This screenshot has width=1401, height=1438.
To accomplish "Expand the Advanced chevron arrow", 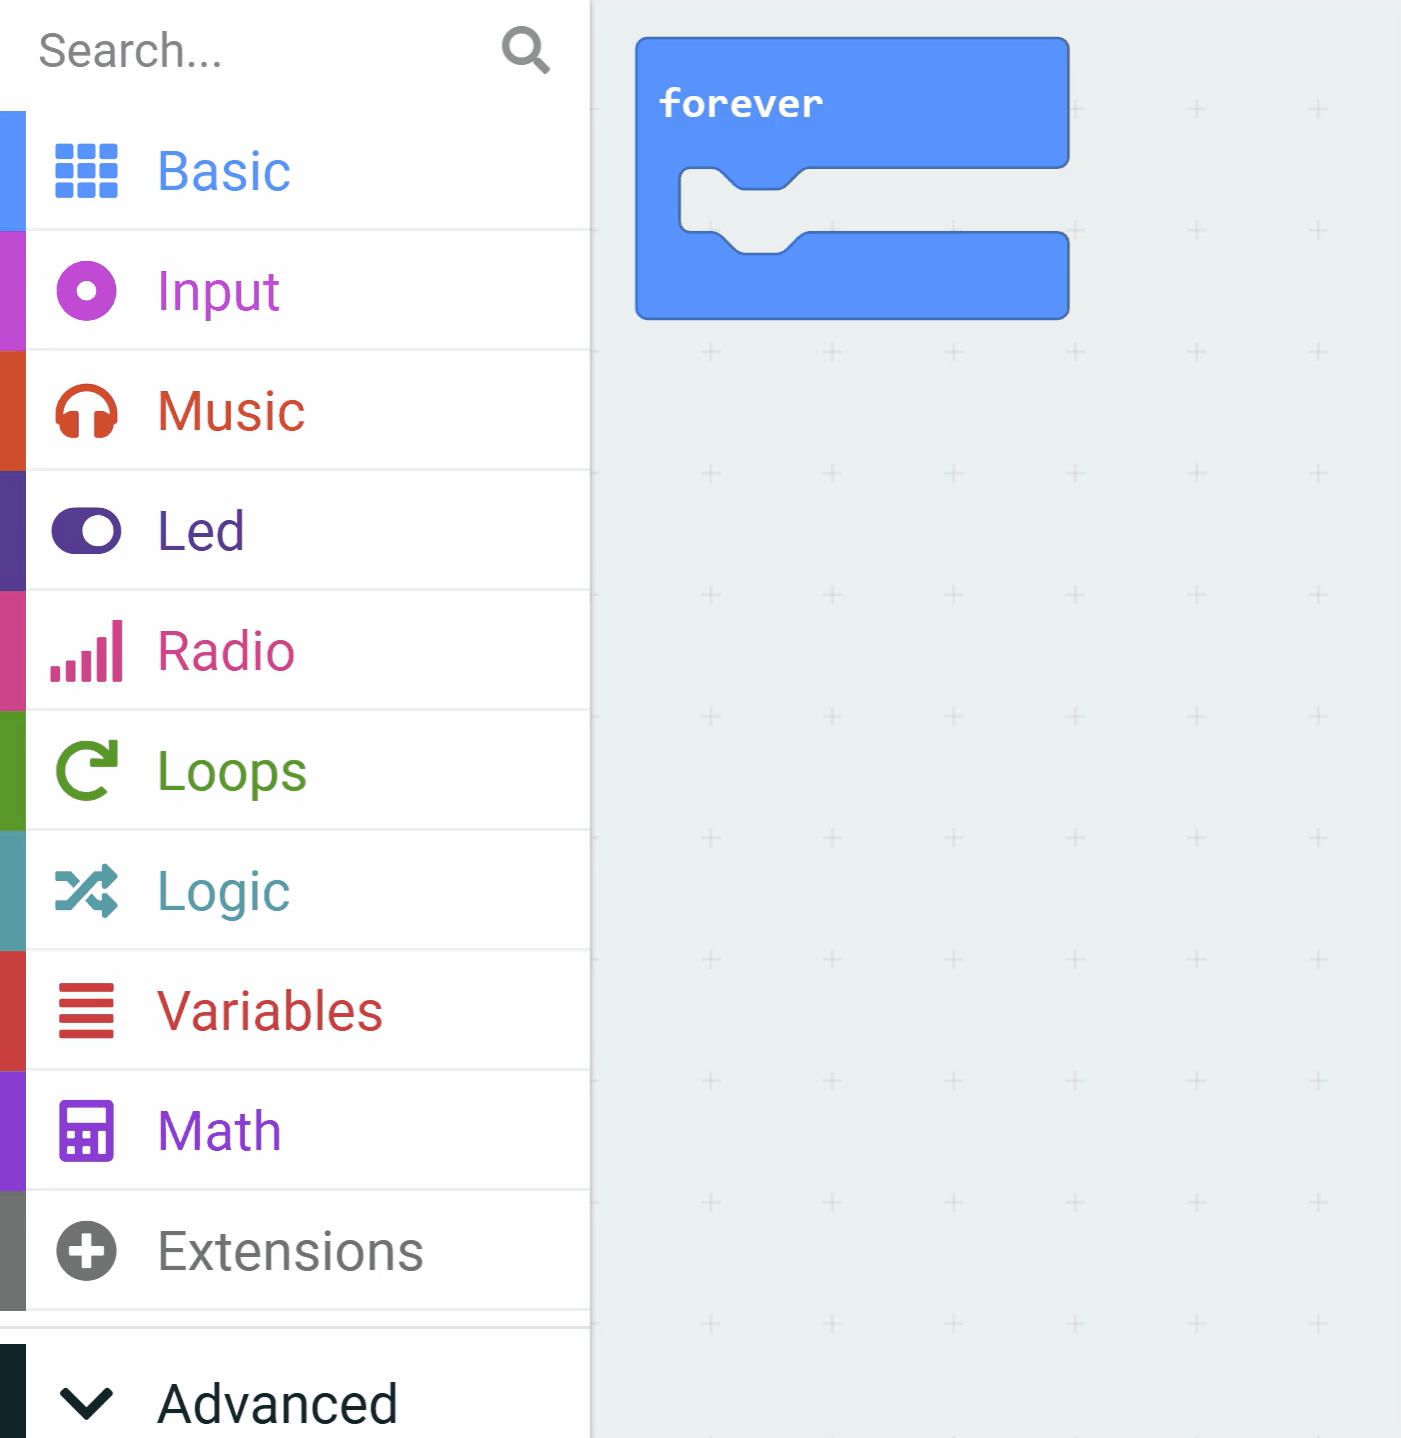I will [86, 1403].
